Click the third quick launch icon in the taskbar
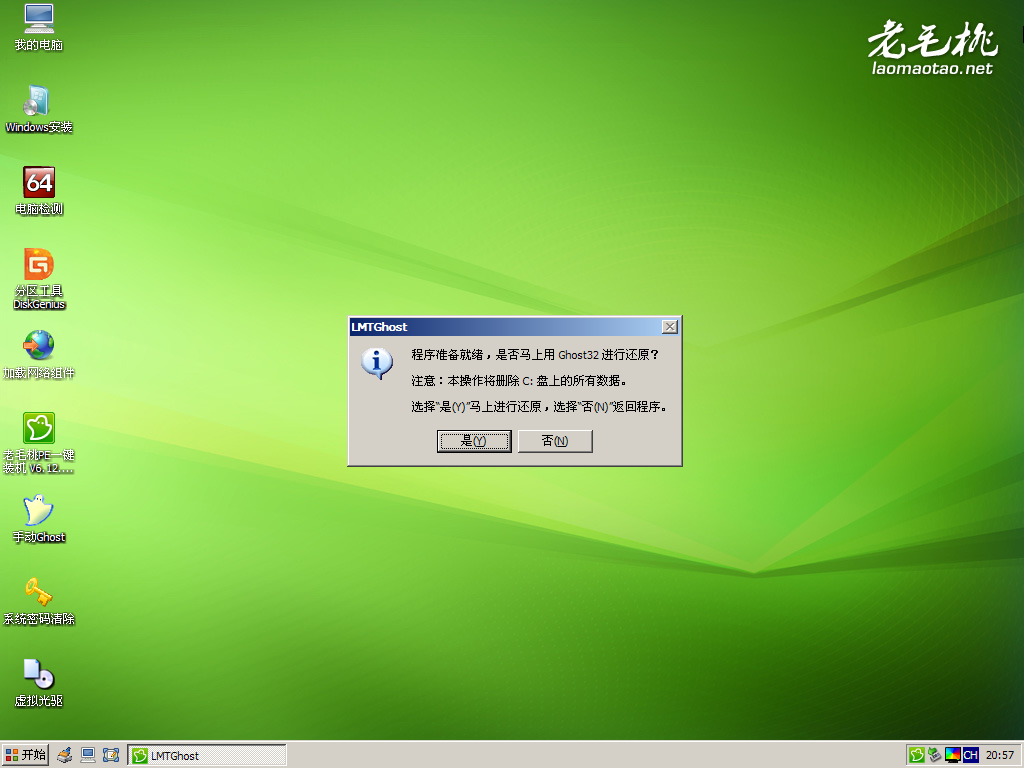Viewport: 1024px width, 768px height. 111,756
